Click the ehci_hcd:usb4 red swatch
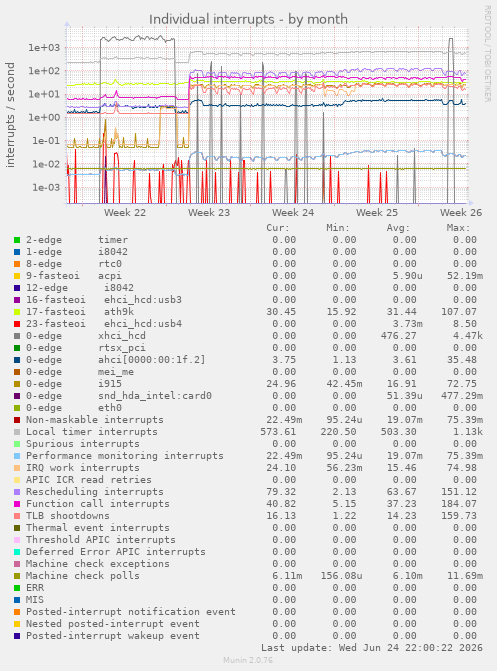The width and height of the screenshot is (497, 671). click(x=17, y=324)
